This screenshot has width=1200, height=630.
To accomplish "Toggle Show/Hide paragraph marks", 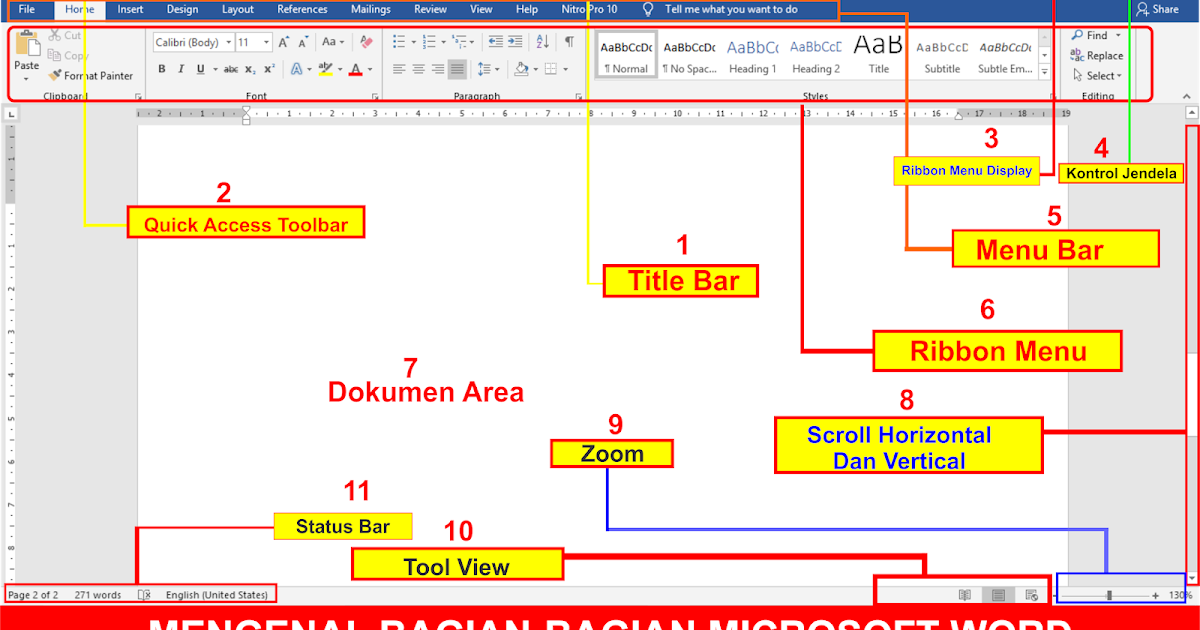I will (x=568, y=41).
